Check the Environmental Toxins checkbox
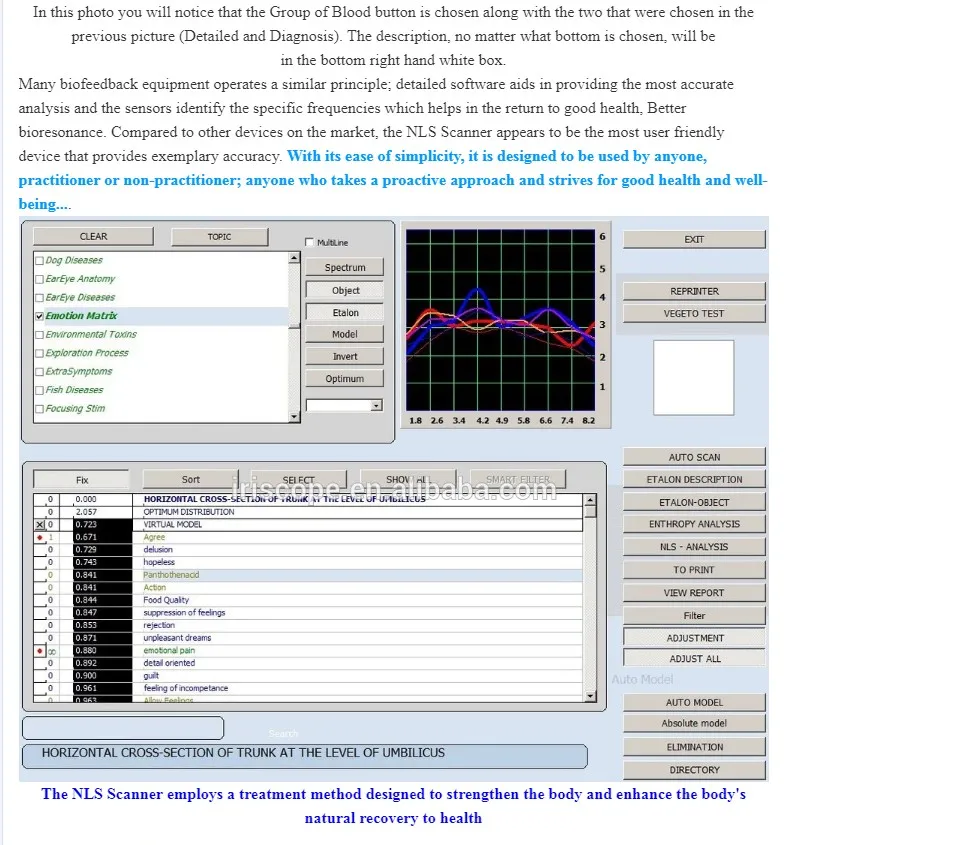This screenshot has width=956, height=845. coord(40,335)
